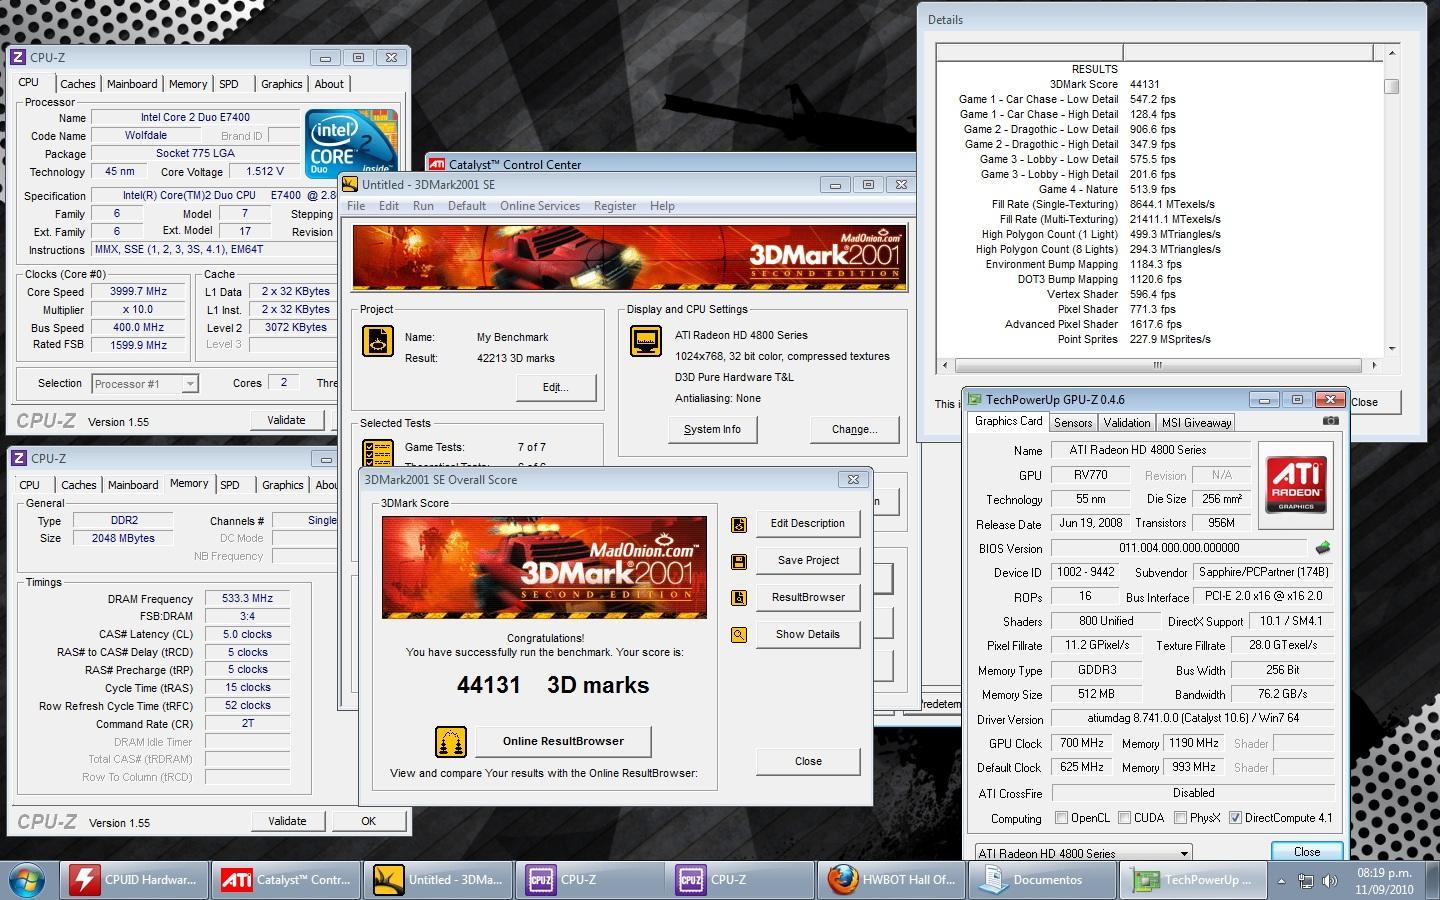Toggle the DirectCompute 4.1 checkbox
This screenshot has height=900, width=1440.
tap(1235, 818)
